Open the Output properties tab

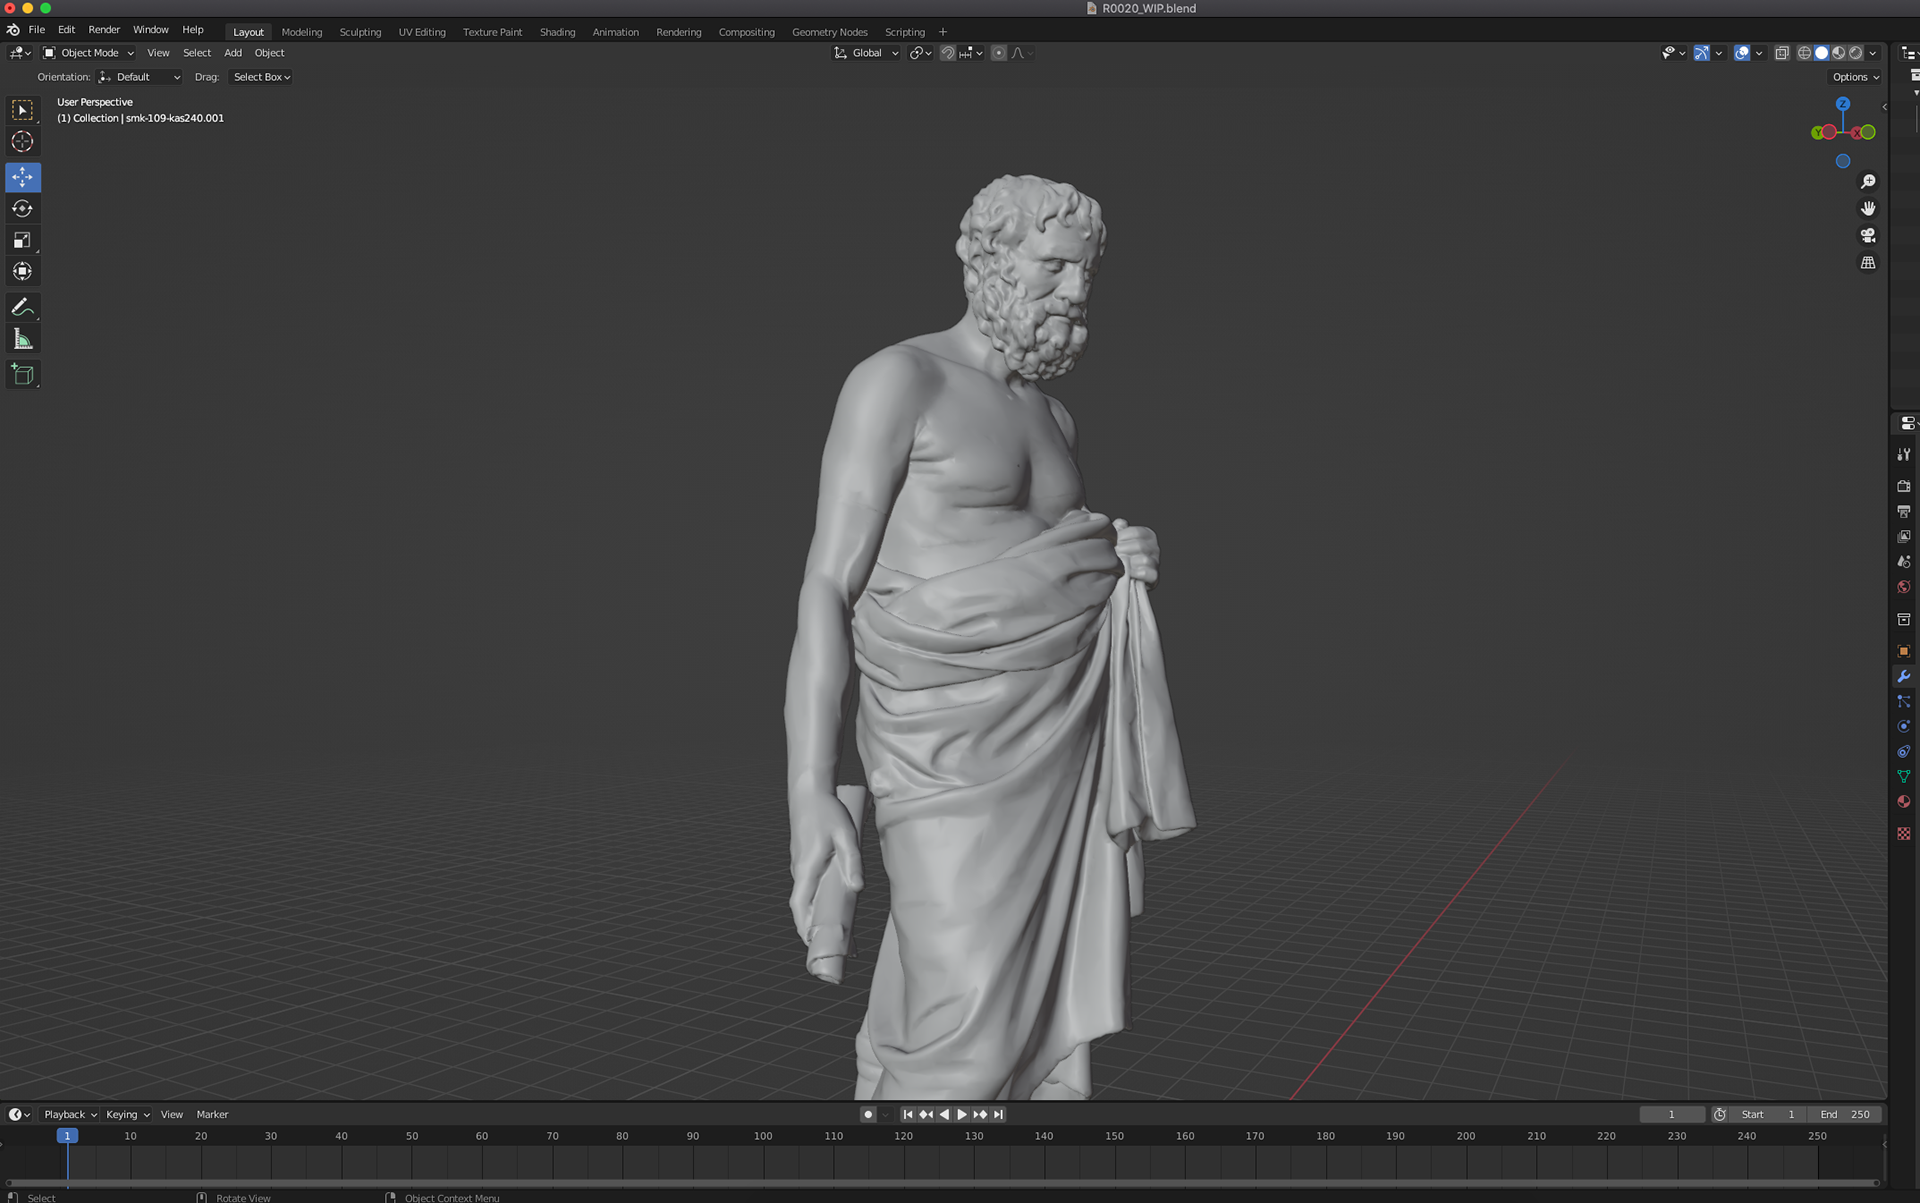(x=1904, y=511)
